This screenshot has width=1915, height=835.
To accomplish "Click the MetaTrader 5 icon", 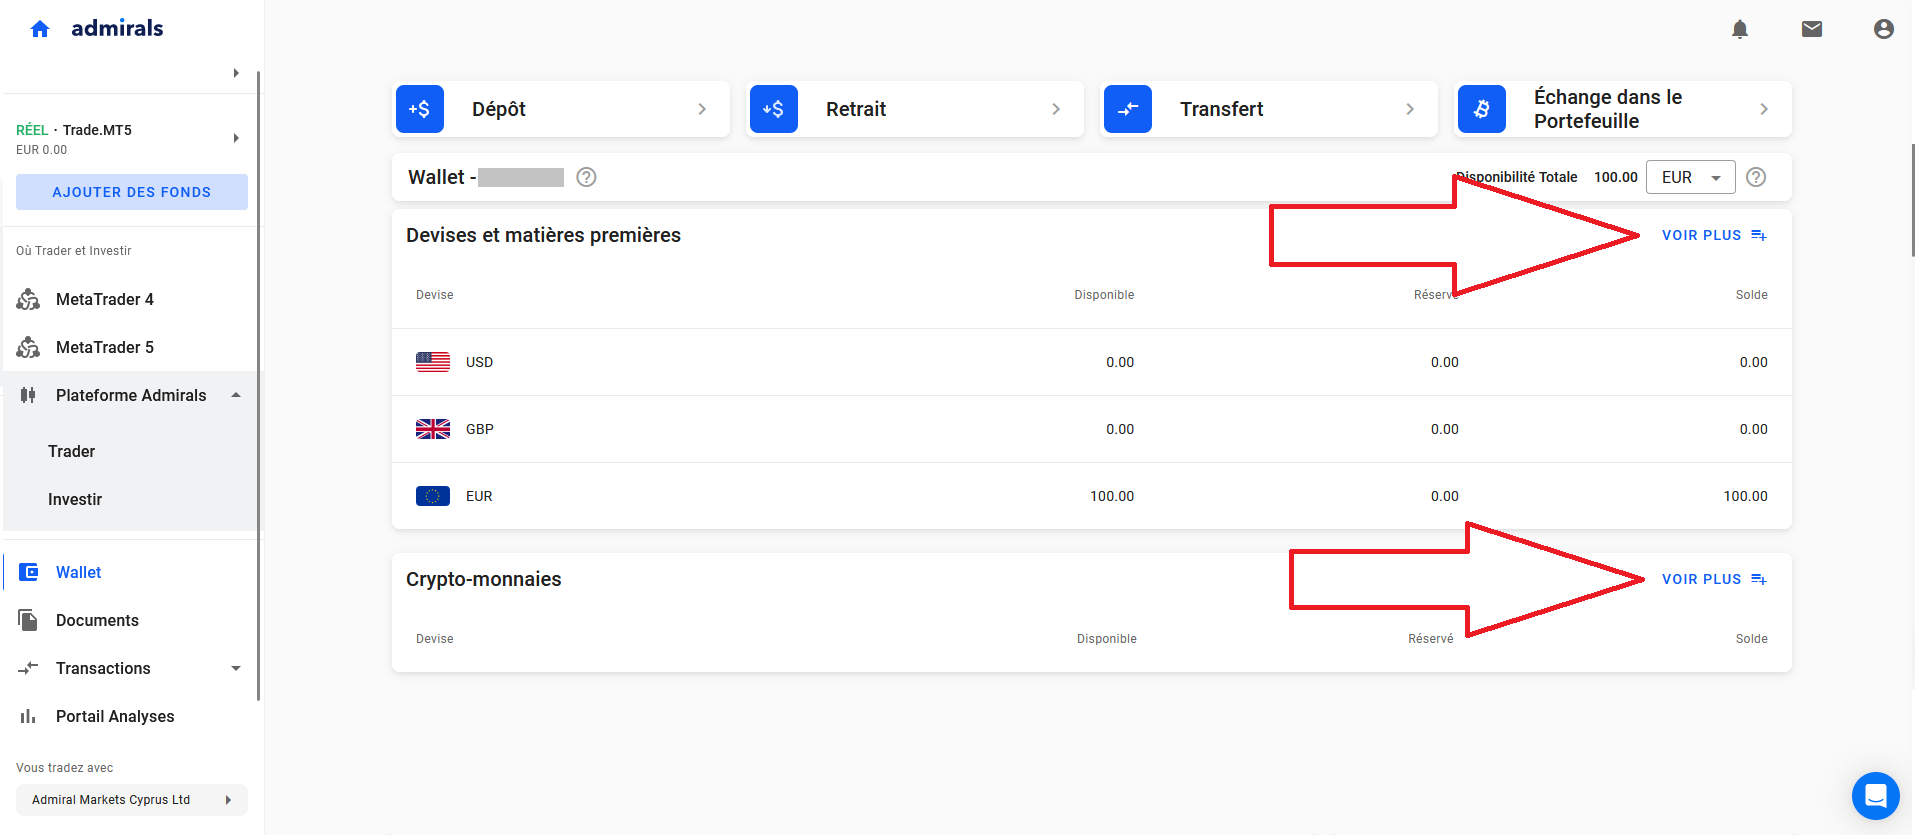I will (28, 347).
